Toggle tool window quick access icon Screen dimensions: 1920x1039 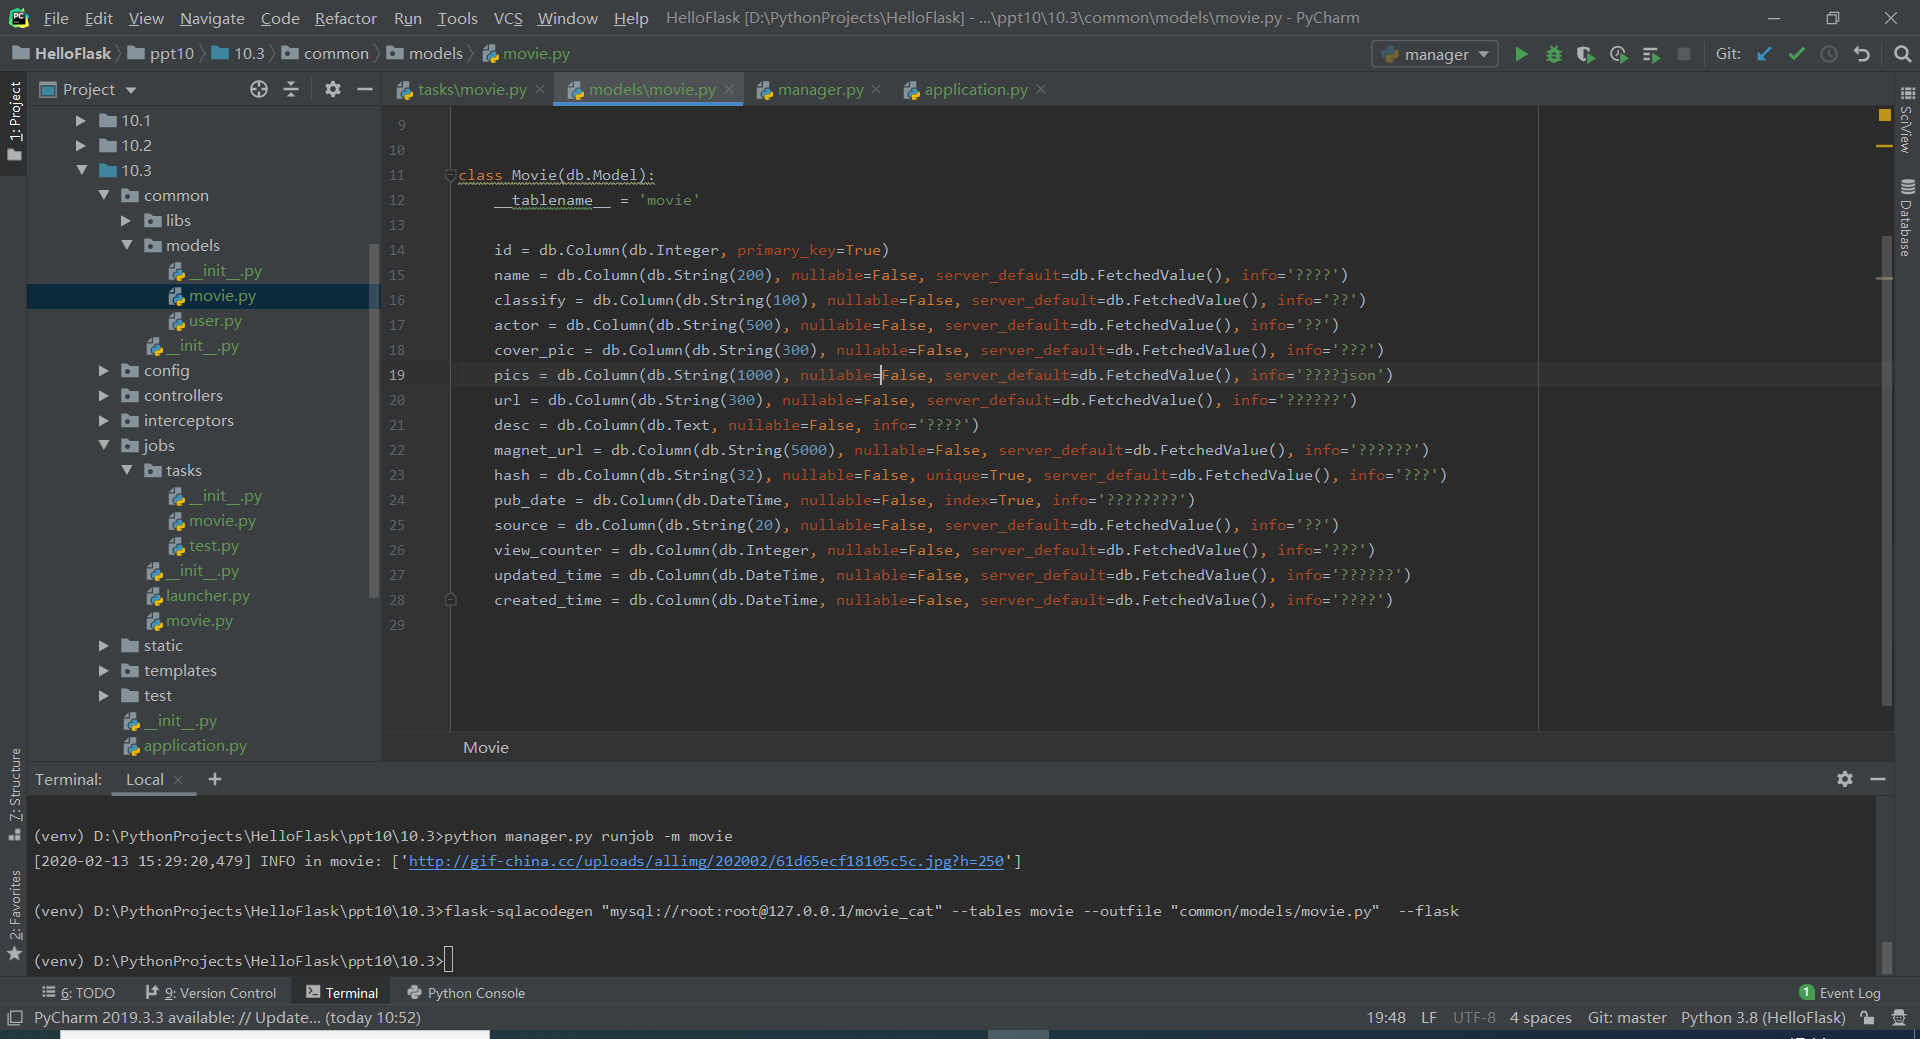[15, 1018]
